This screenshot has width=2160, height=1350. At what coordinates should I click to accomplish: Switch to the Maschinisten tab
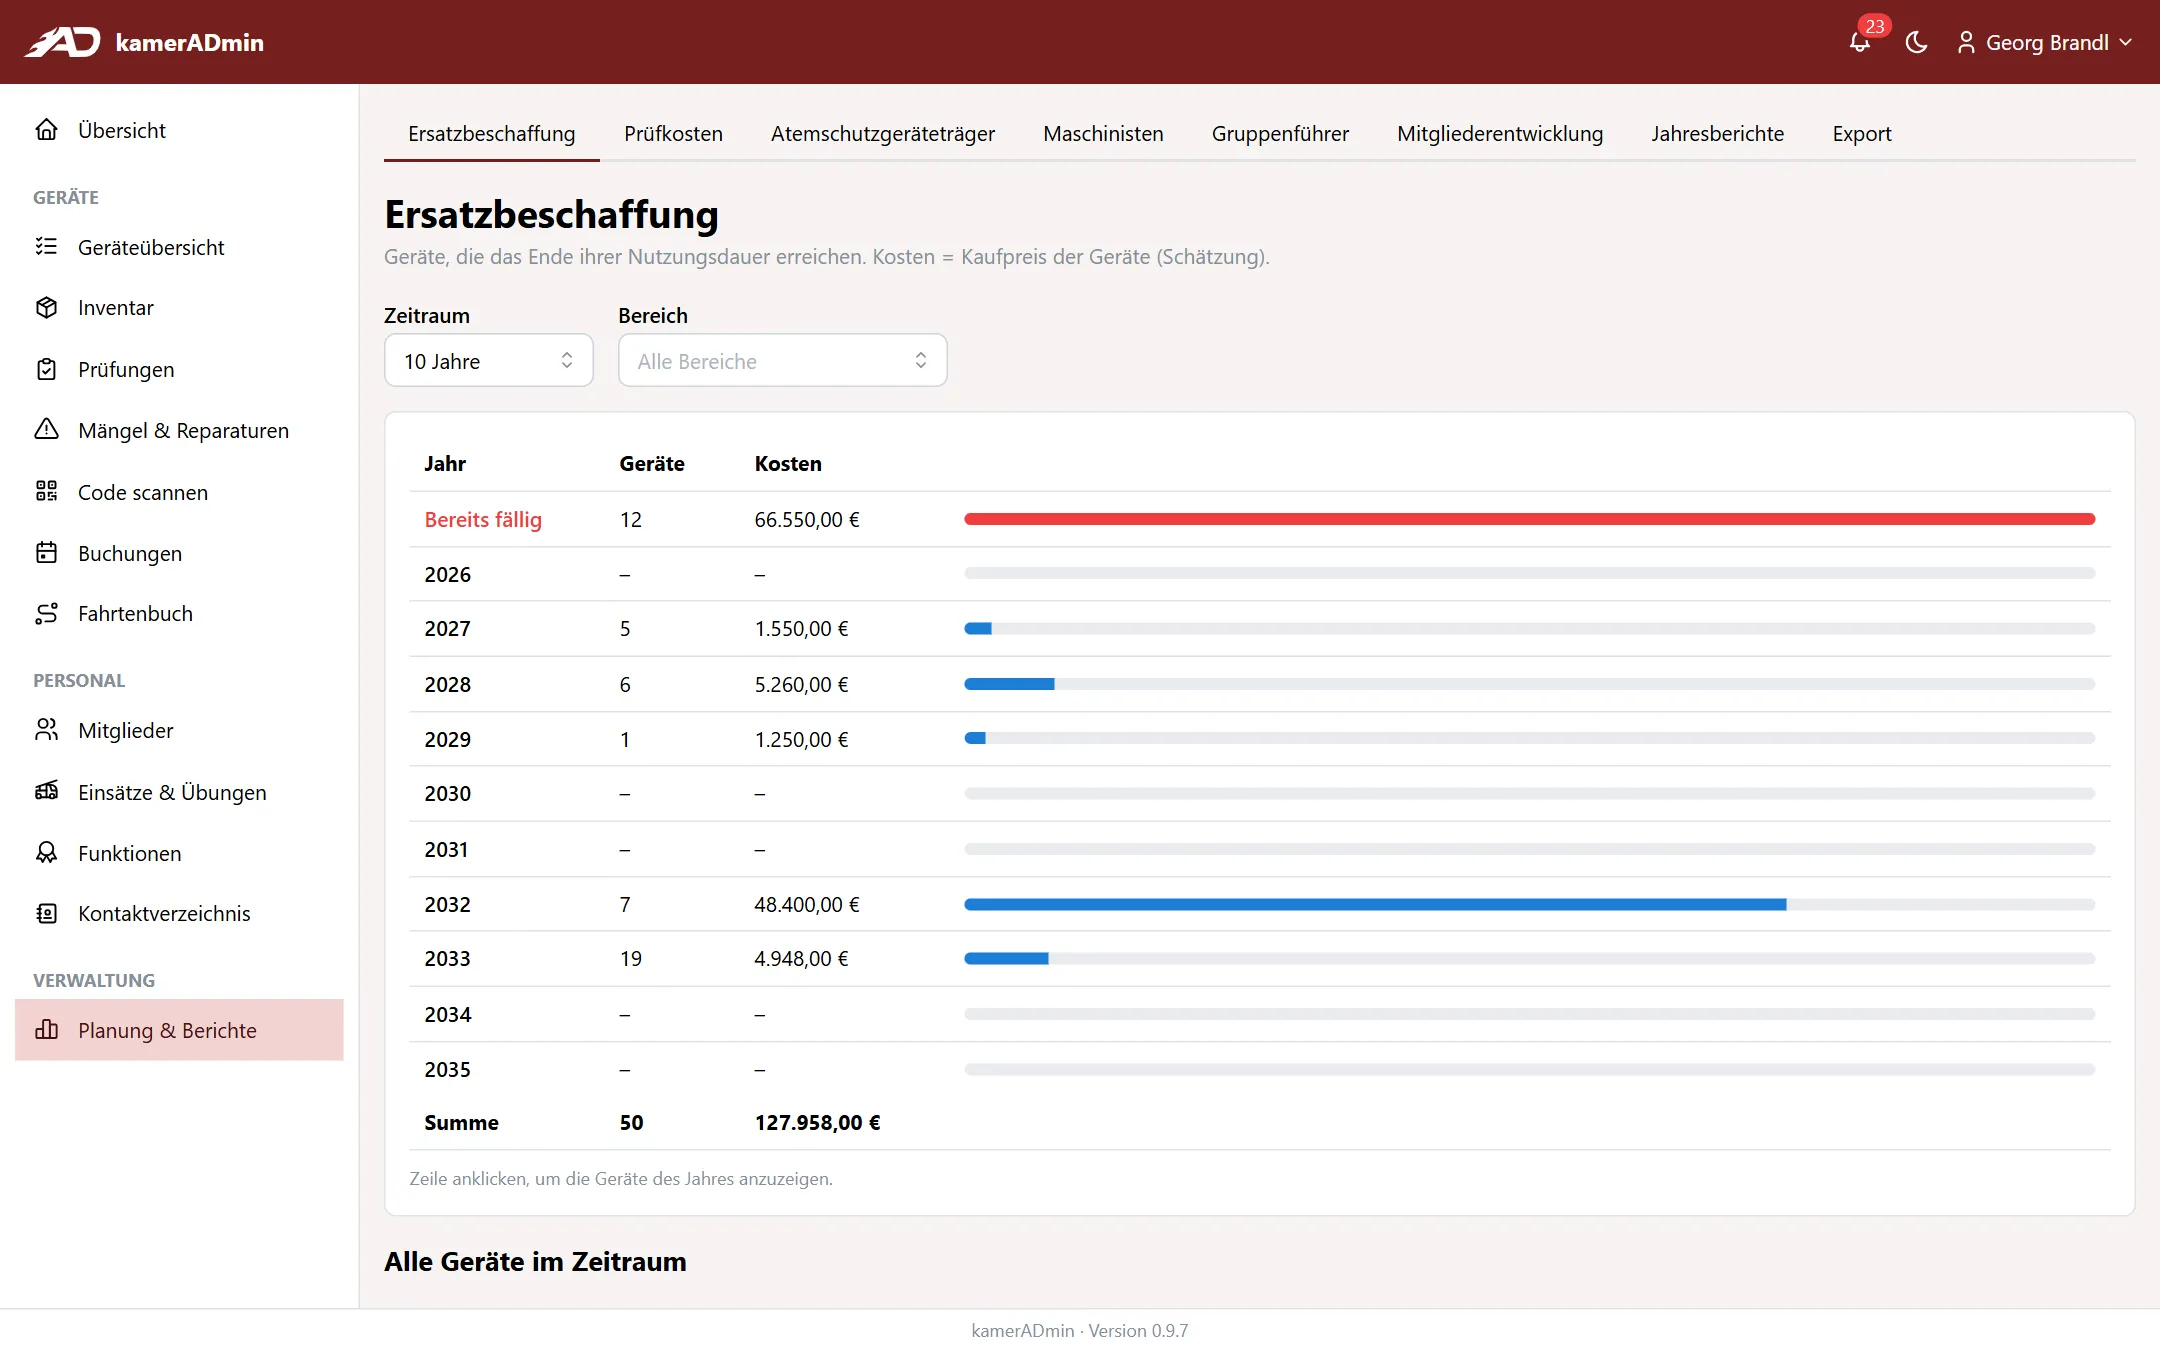pos(1103,133)
